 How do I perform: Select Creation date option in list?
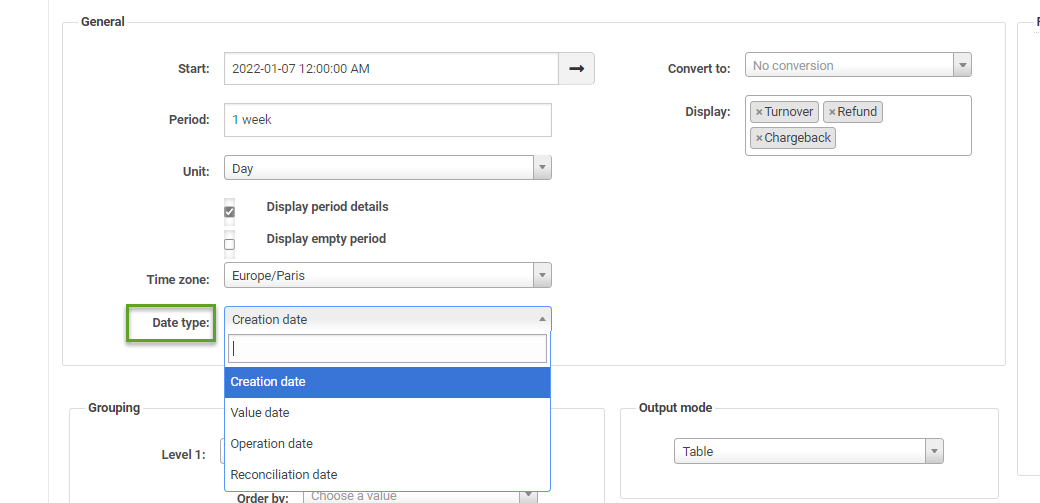(x=387, y=382)
